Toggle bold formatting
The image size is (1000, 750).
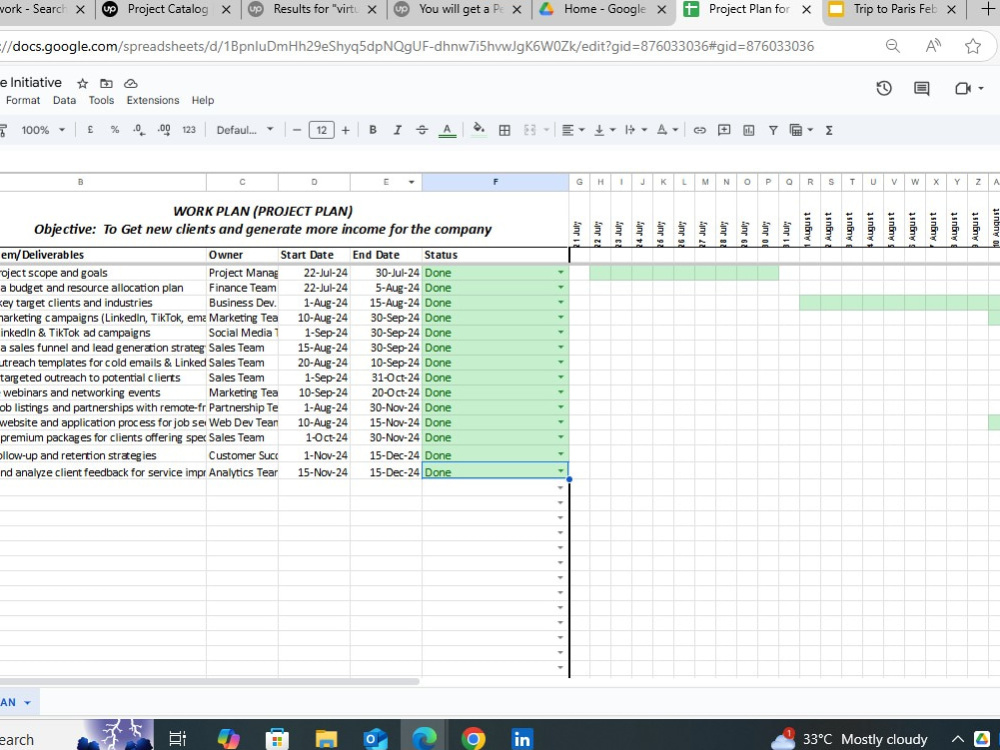tap(373, 130)
